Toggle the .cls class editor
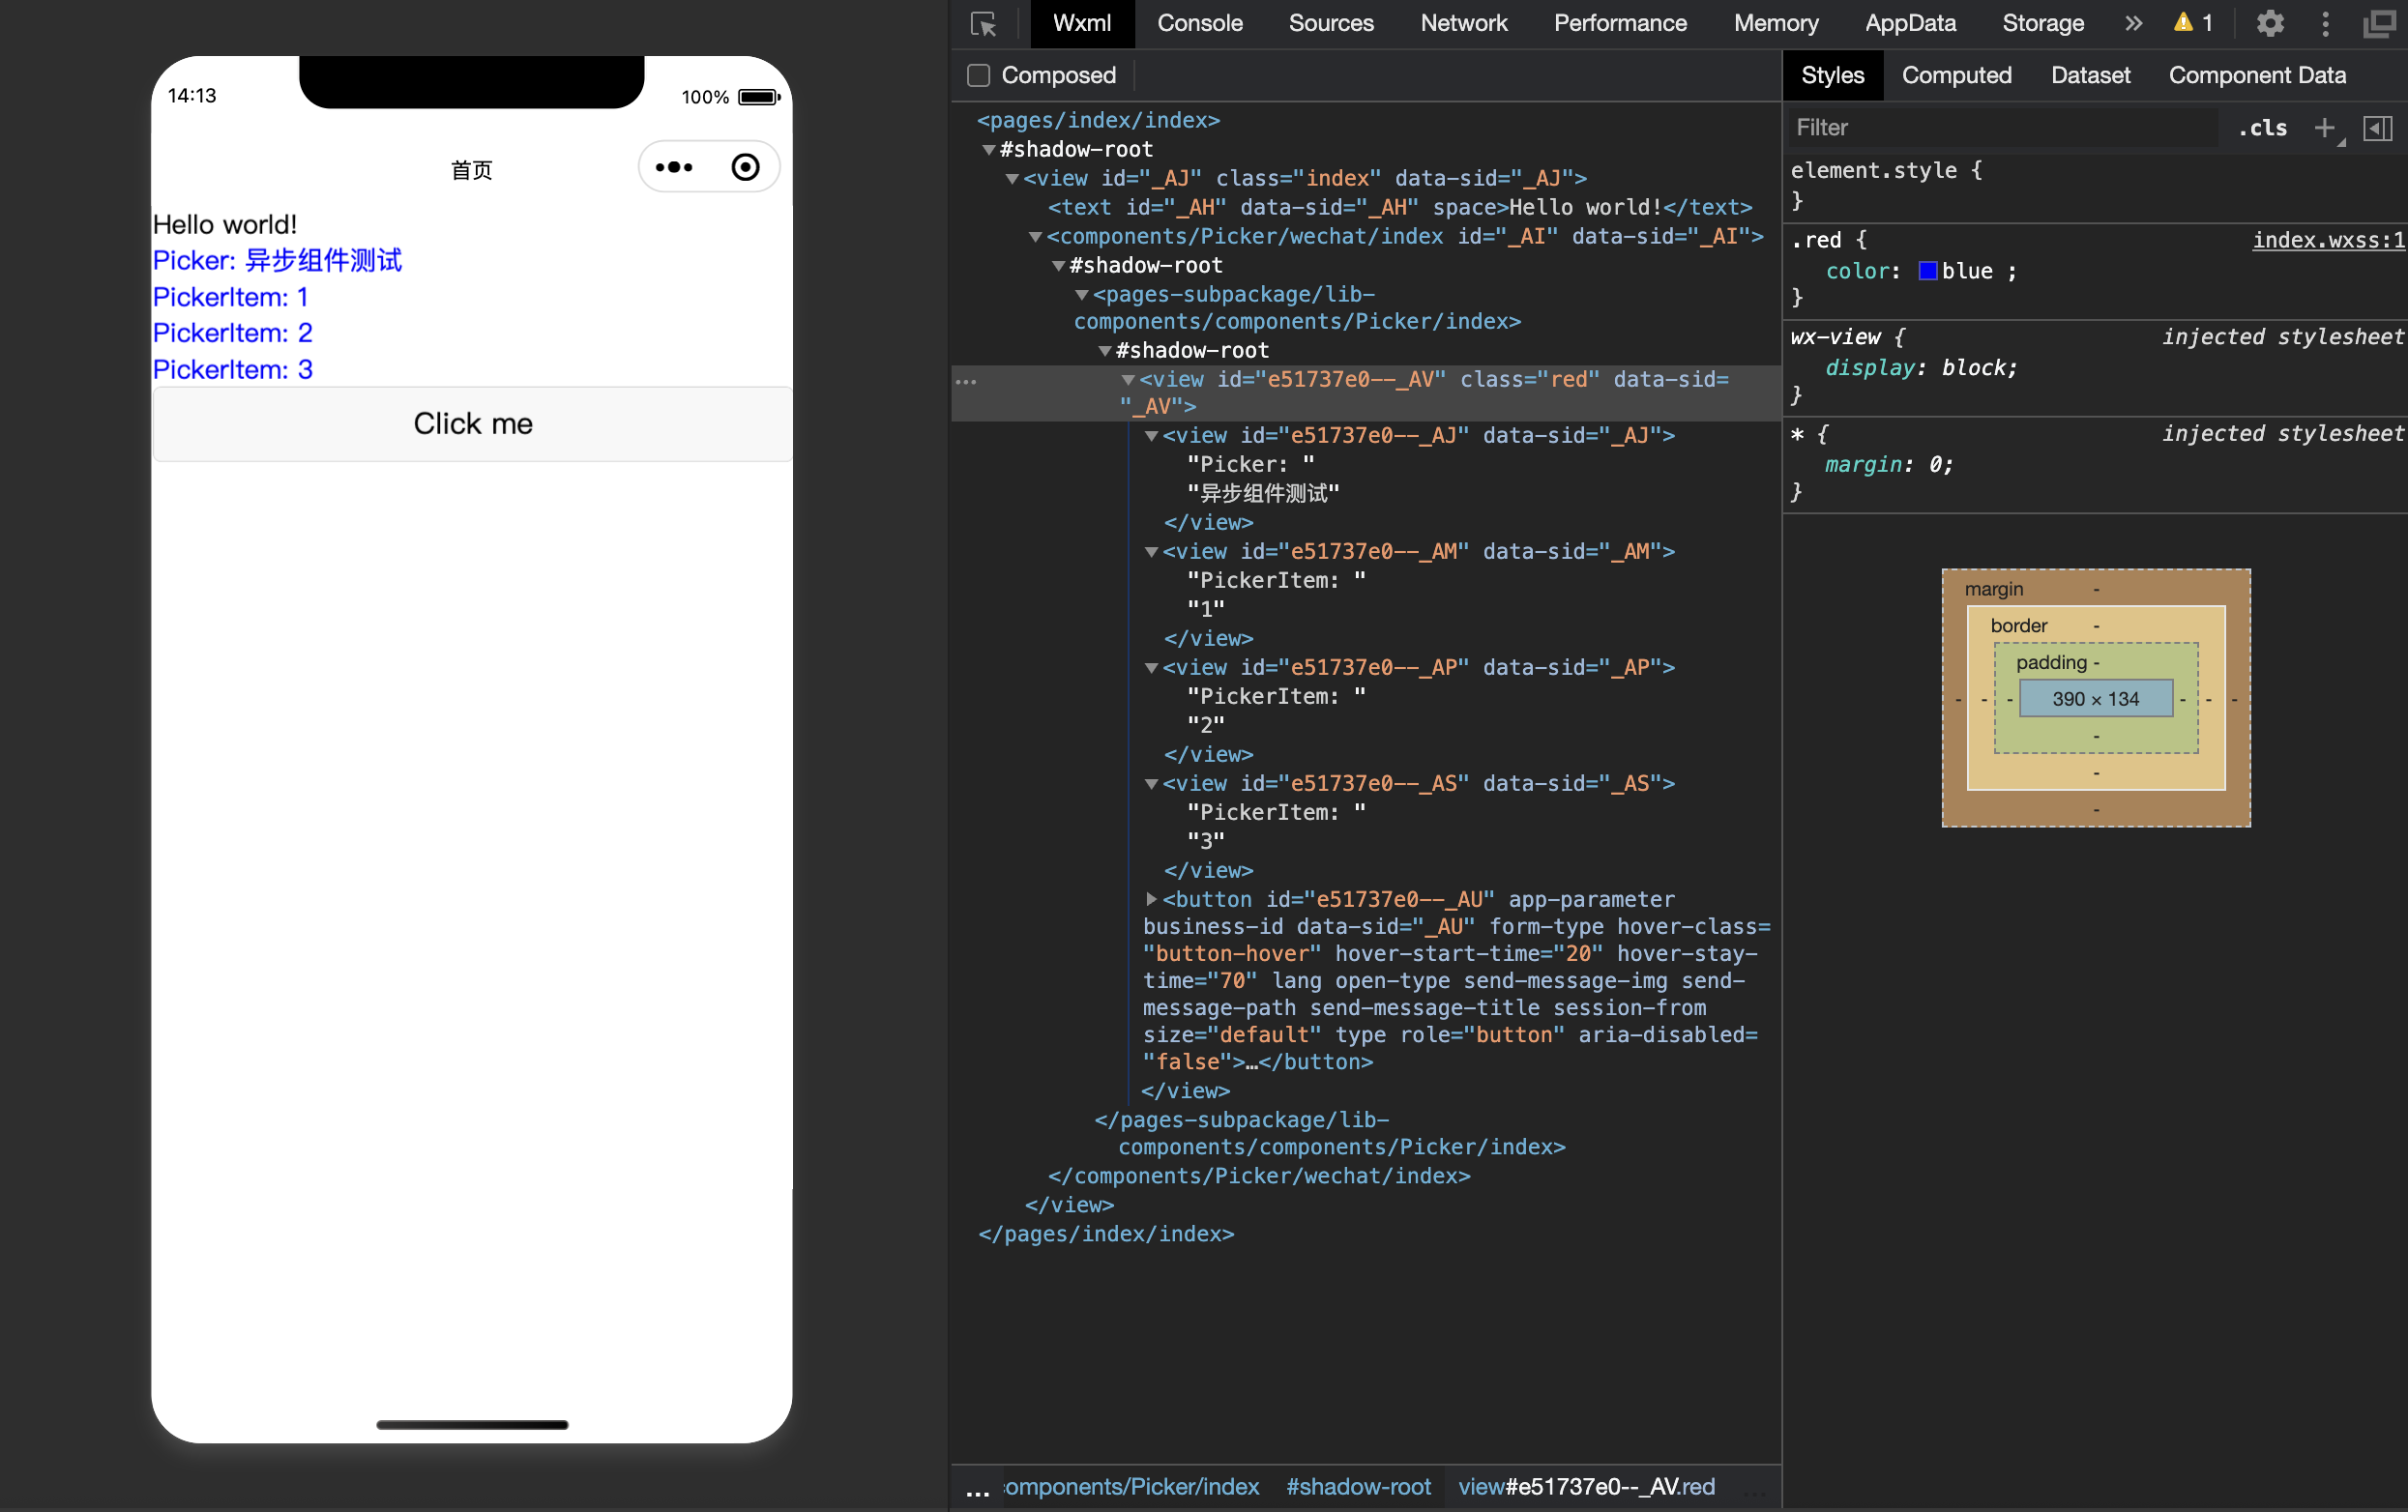 click(2262, 128)
